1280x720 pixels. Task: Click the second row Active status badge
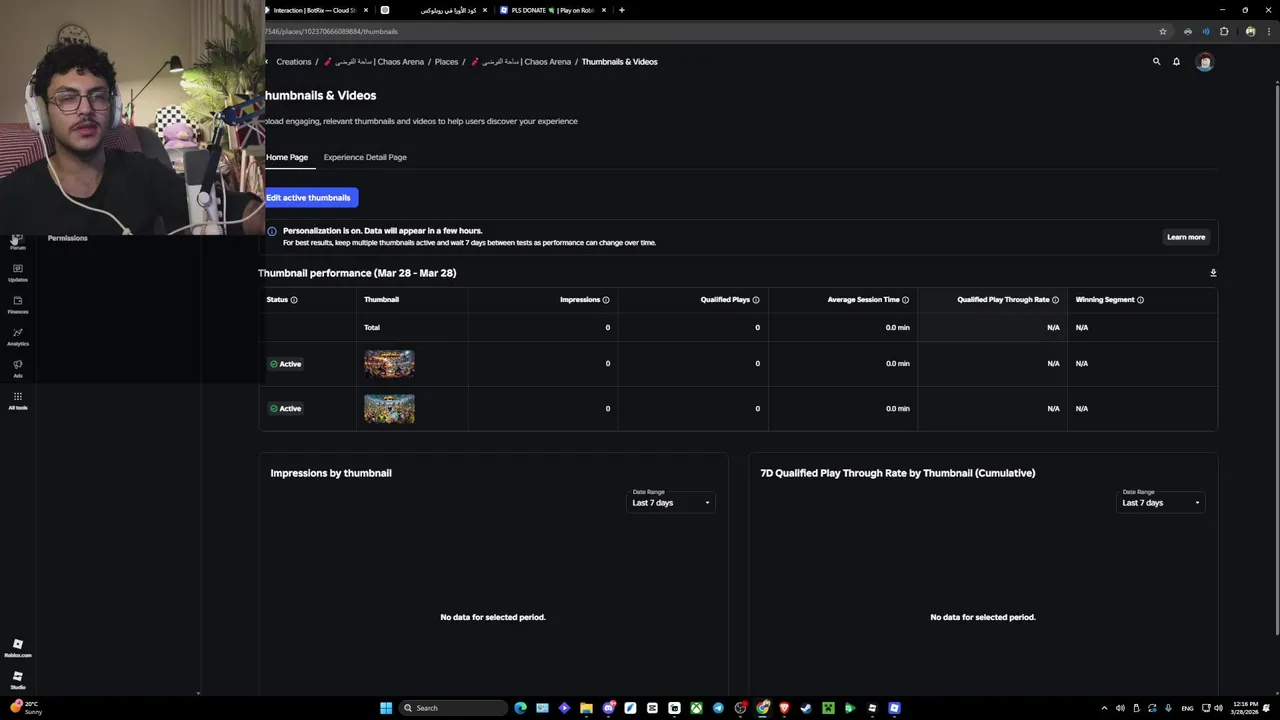(x=286, y=409)
